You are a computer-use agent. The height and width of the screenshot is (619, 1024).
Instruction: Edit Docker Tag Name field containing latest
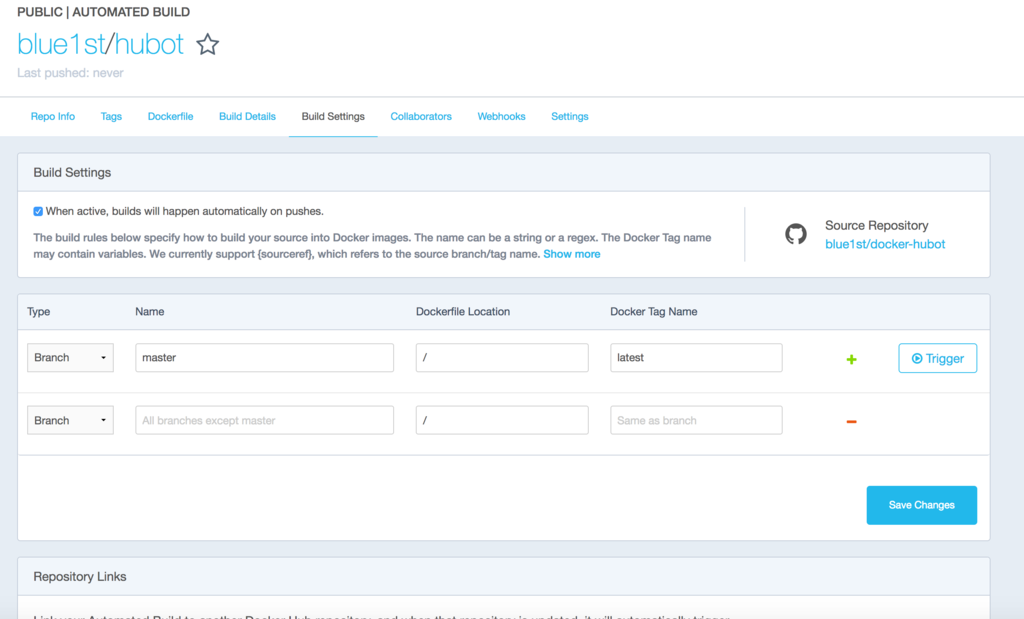pos(696,358)
